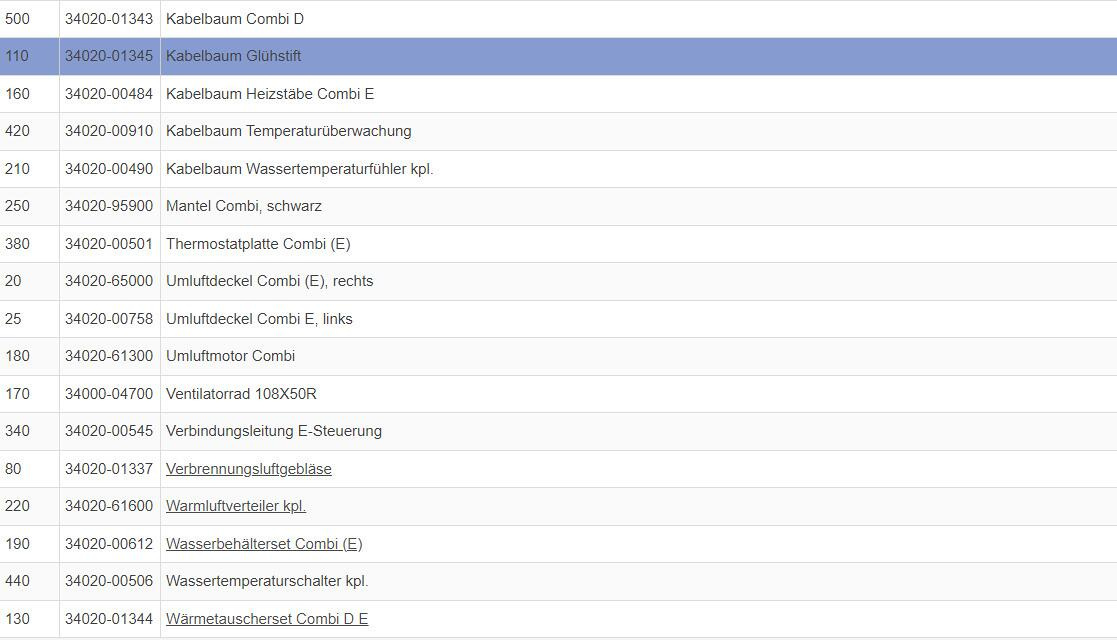
Task: Click position number 500 cell
Action: click(x=18, y=19)
